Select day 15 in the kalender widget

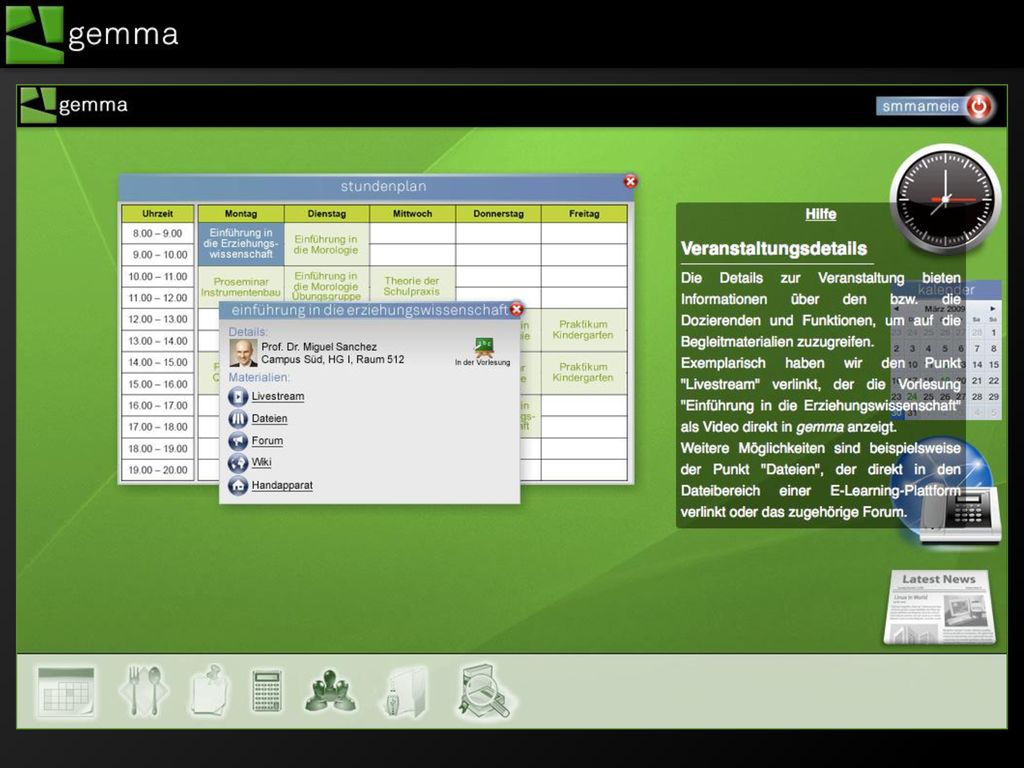click(x=993, y=364)
